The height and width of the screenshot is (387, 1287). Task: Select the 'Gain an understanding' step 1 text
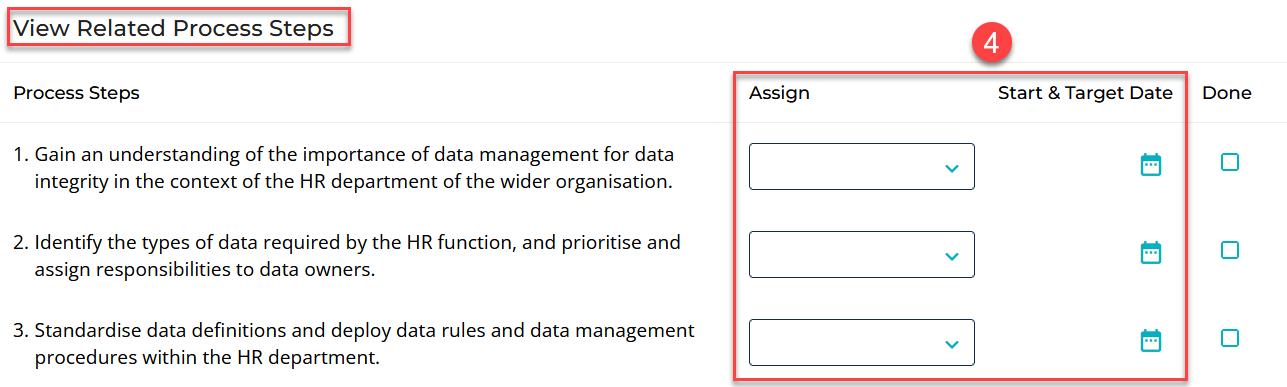click(x=344, y=166)
